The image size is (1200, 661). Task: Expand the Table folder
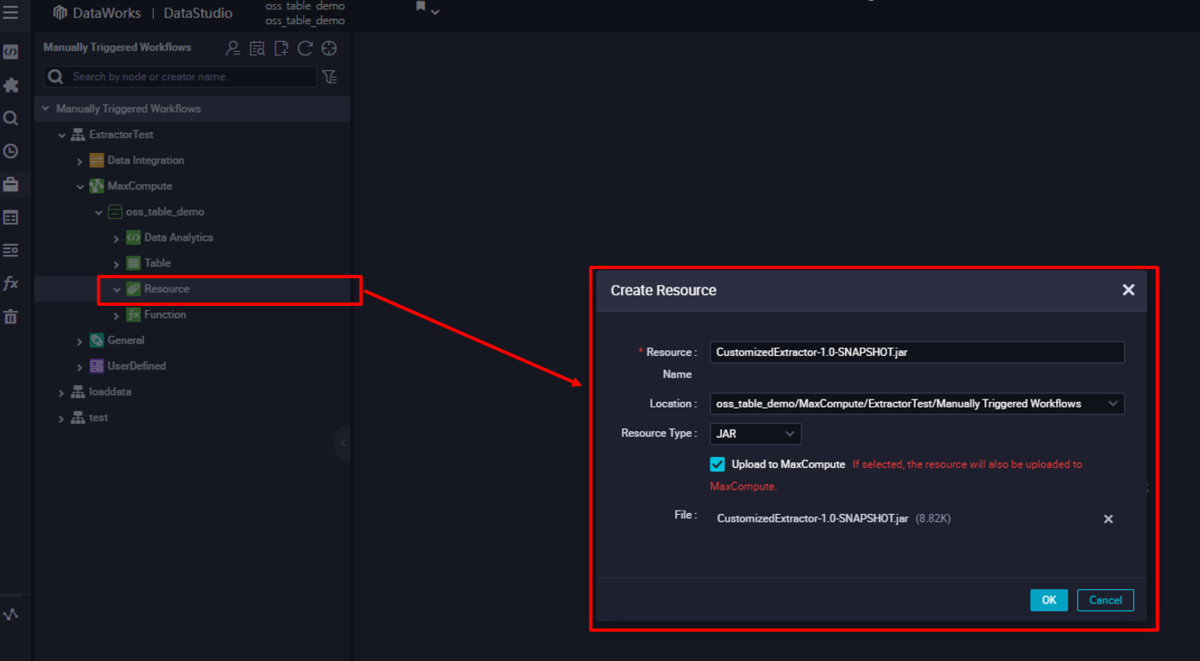click(117, 264)
